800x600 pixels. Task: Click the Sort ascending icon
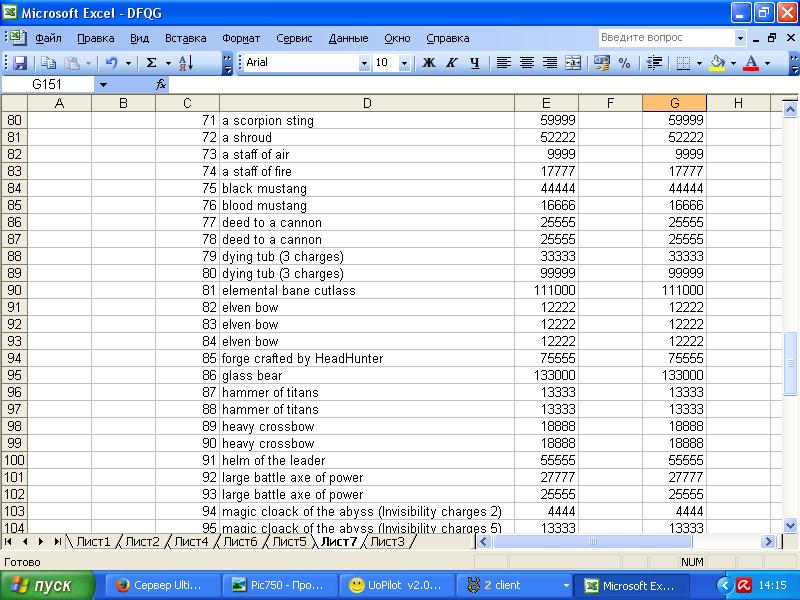pos(186,63)
